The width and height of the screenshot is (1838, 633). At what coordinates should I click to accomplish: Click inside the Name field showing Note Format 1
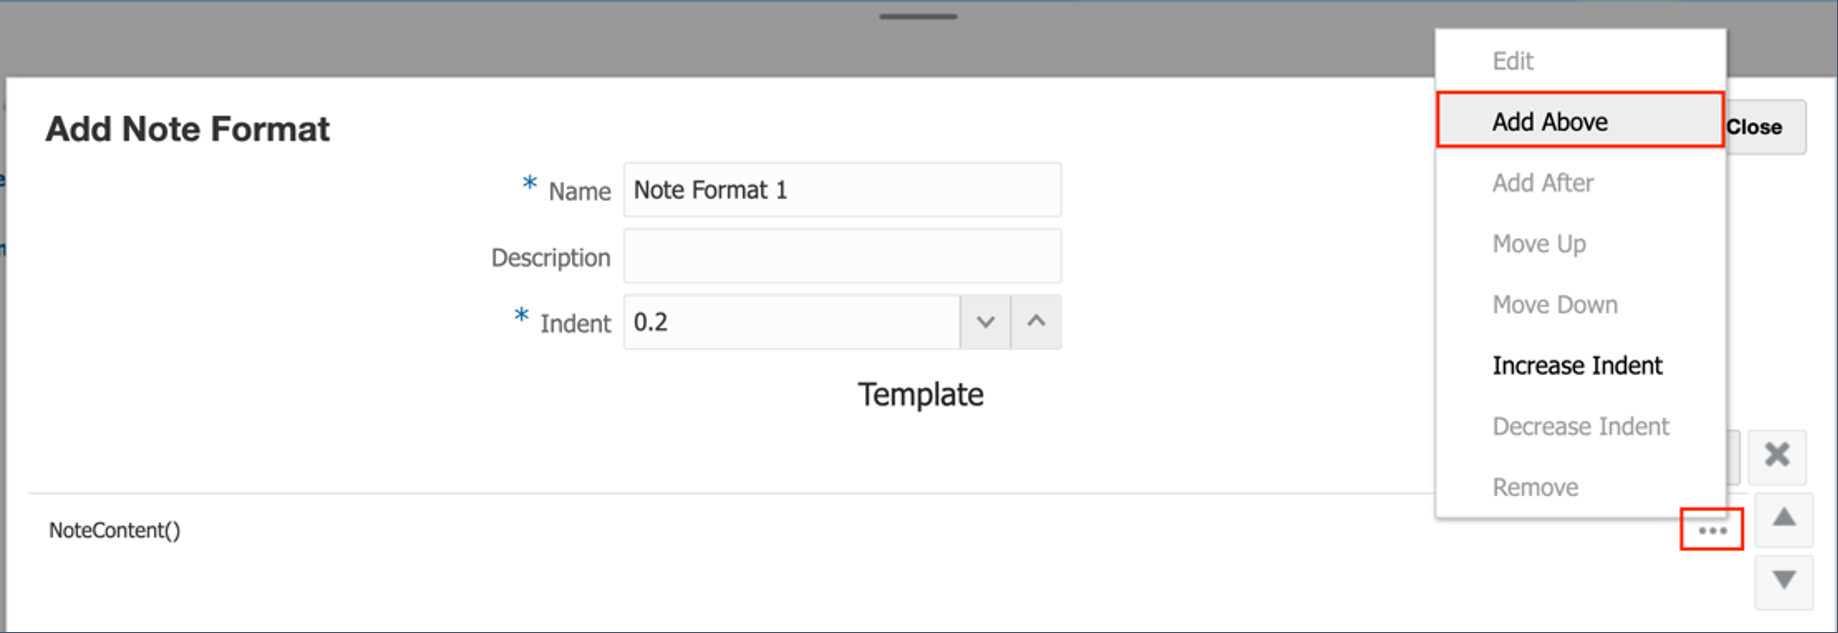click(x=840, y=190)
